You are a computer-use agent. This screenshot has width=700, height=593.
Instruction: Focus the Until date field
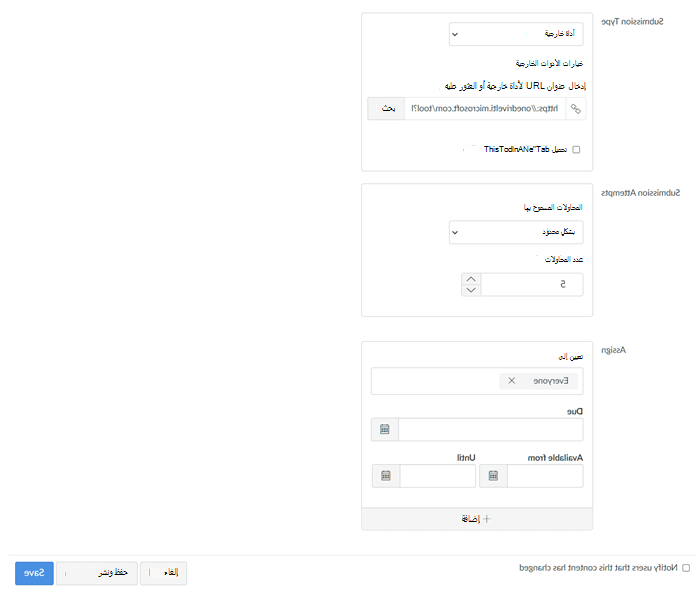(x=438, y=476)
